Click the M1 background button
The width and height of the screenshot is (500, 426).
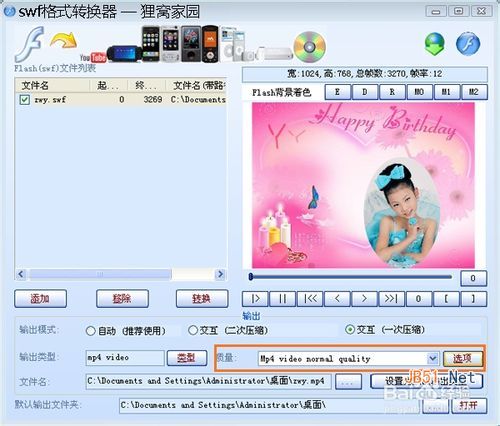(x=446, y=92)
